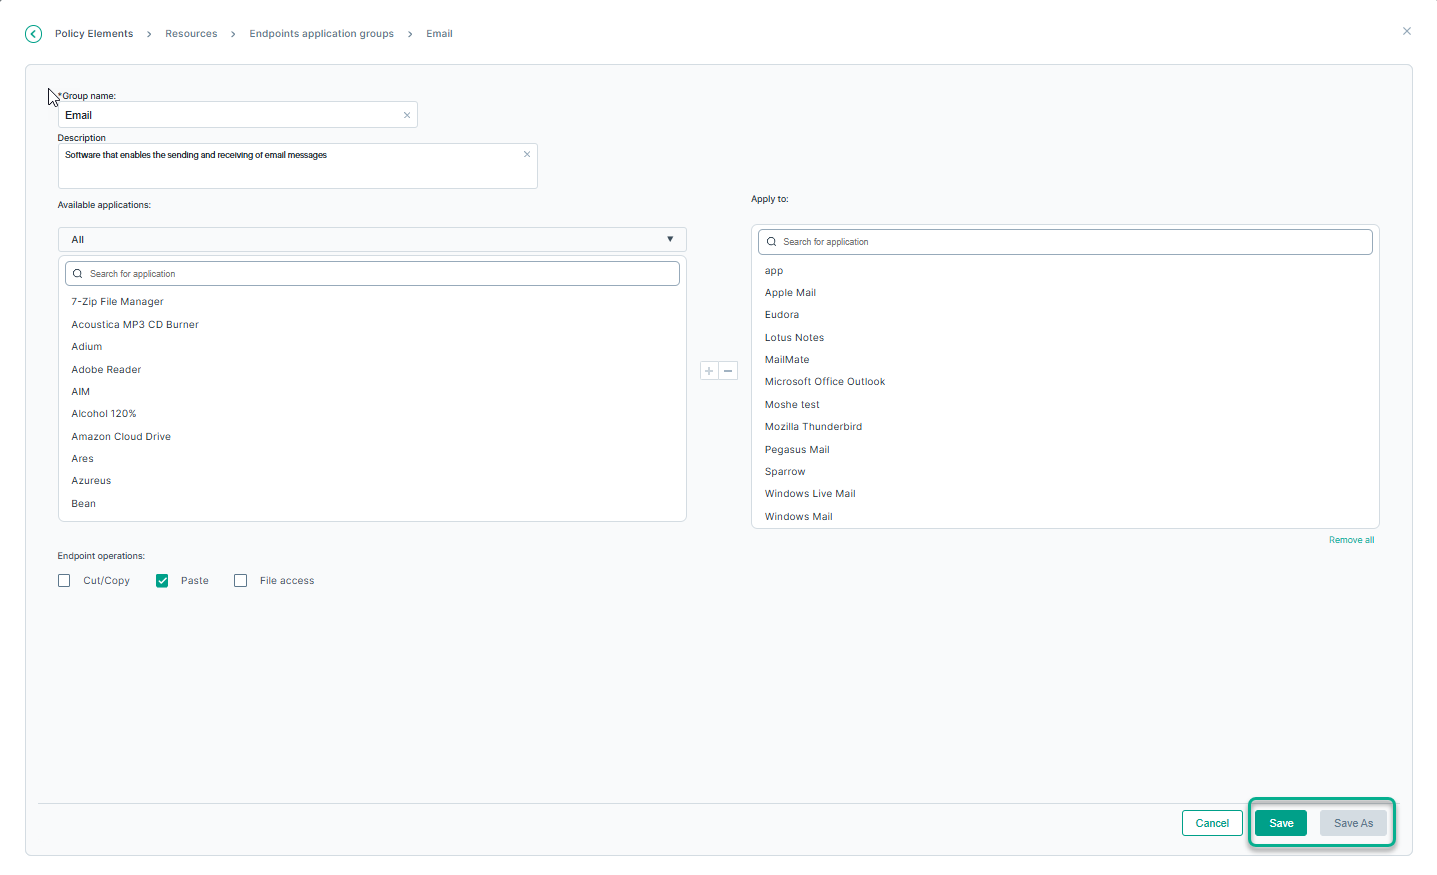Click the minus icon to remove application

(728, 371)
